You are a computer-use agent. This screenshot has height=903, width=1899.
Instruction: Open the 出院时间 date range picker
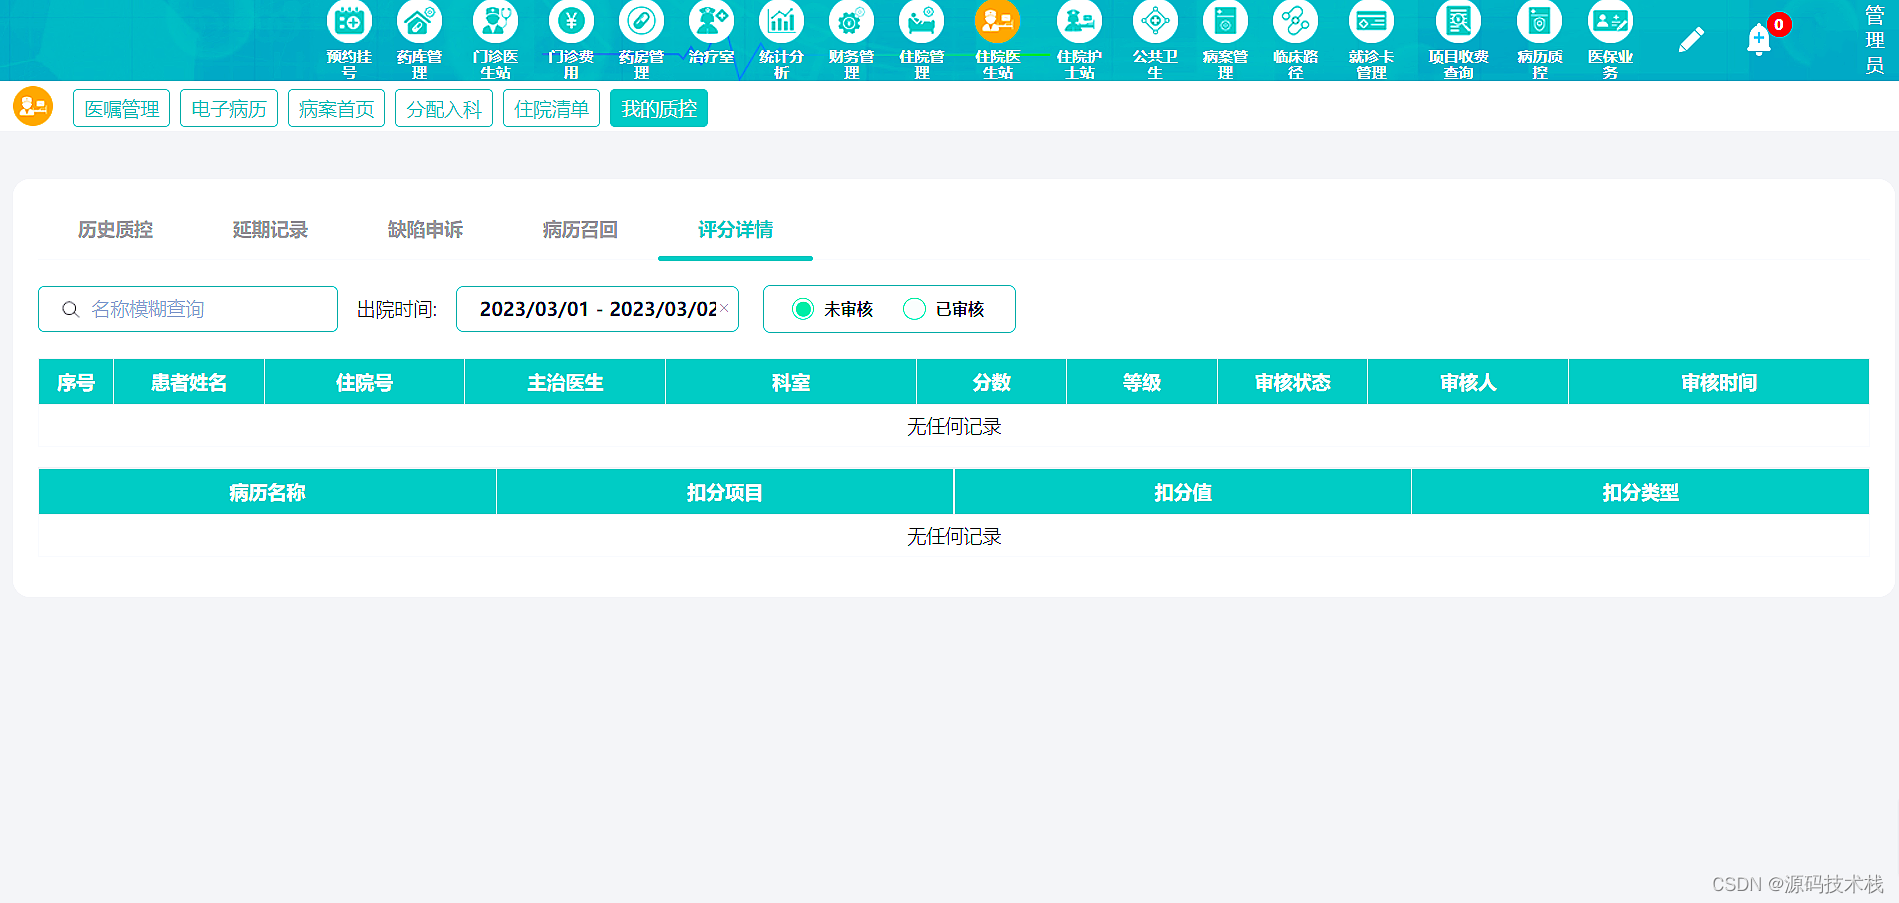point(597,309)
